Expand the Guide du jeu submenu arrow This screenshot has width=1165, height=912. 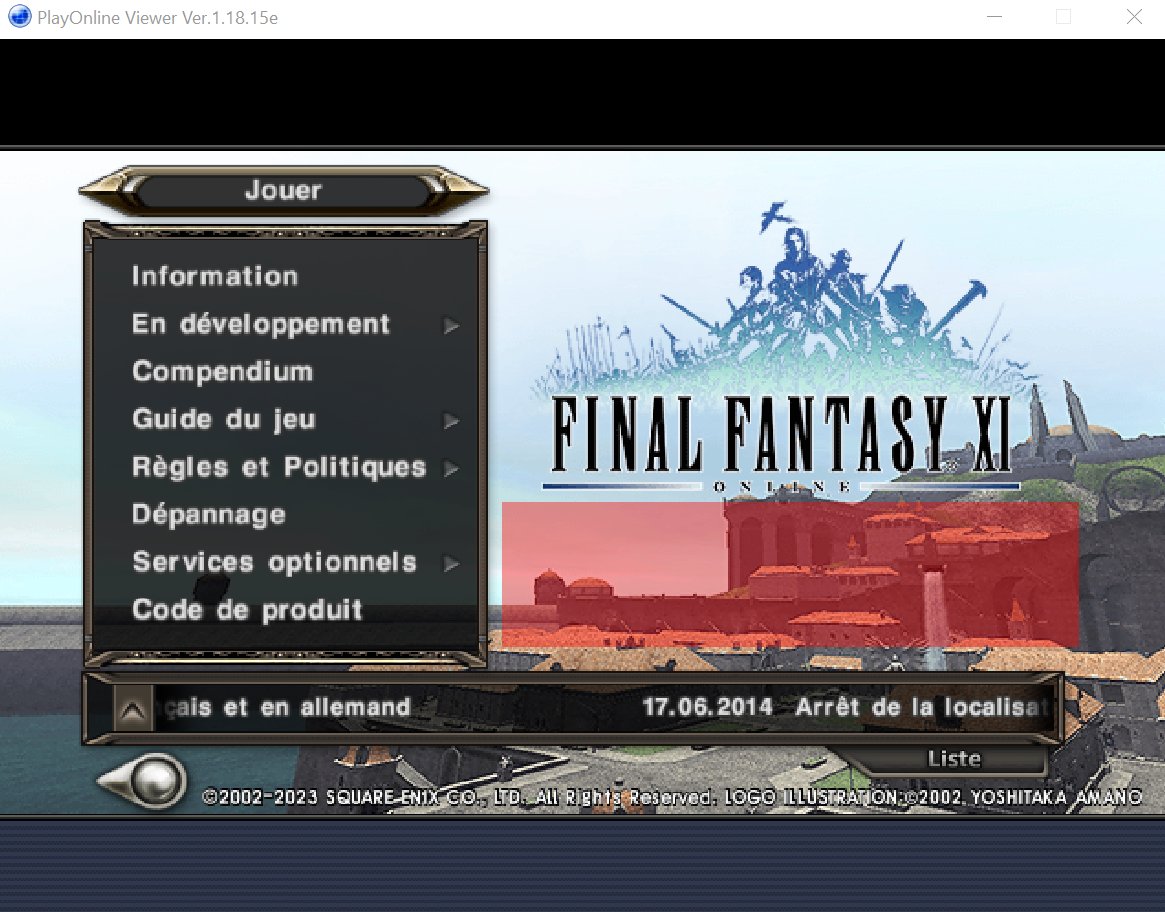click(x=451, y=421)
